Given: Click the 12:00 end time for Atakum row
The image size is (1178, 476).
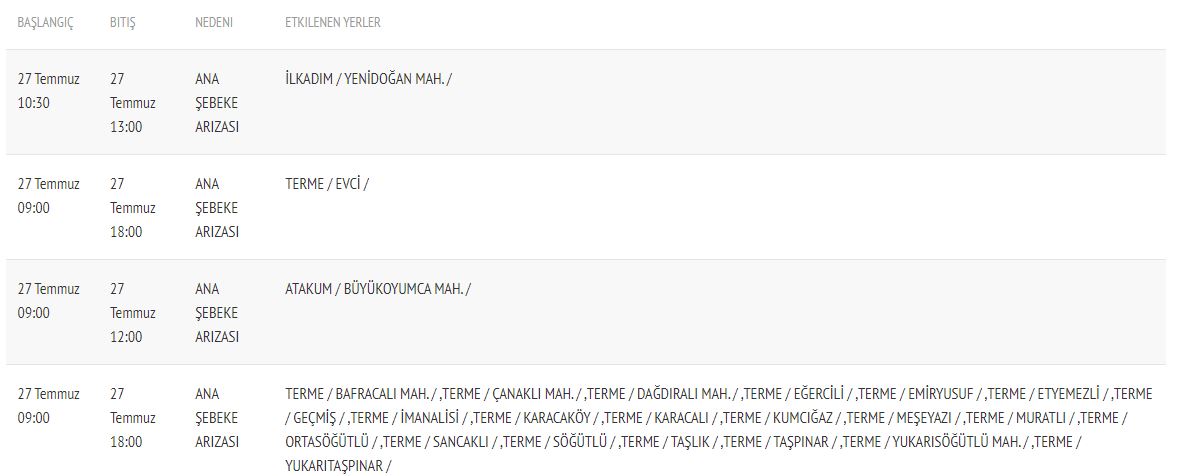Looking at the screenshot, I should click(125, 337).
